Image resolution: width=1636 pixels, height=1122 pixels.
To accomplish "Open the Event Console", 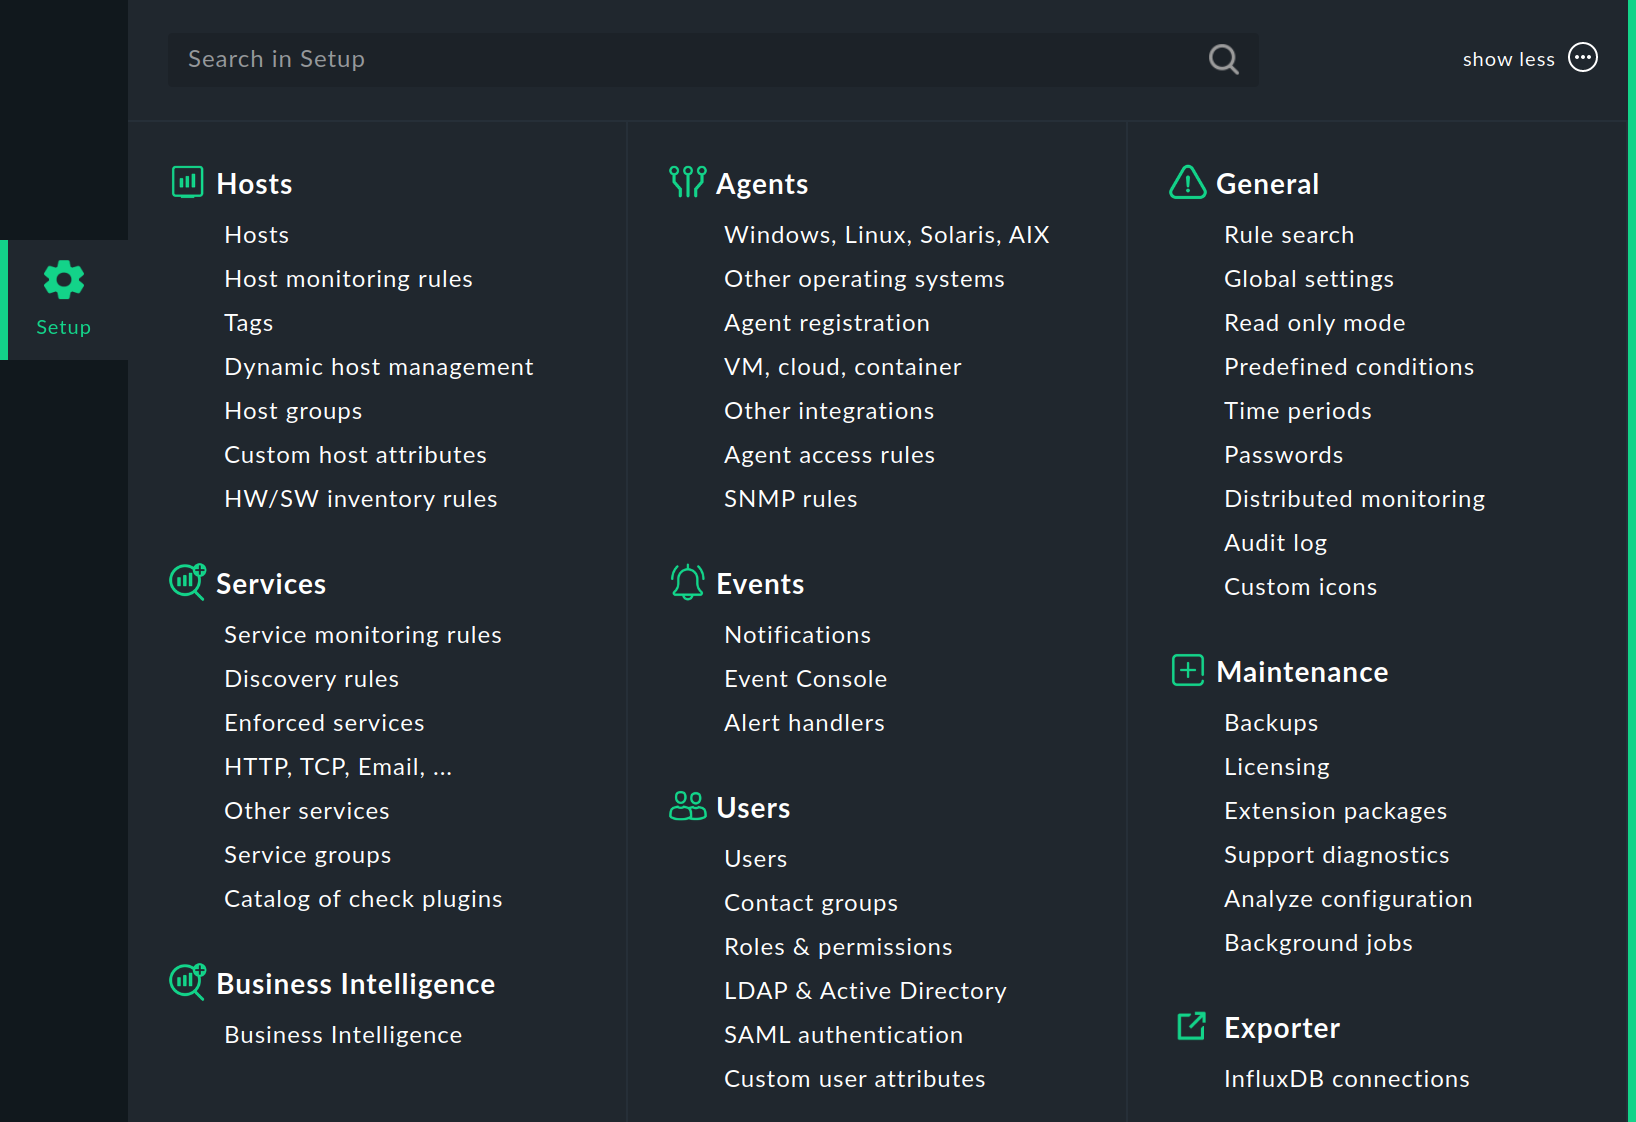I will (x=806, y=679).
